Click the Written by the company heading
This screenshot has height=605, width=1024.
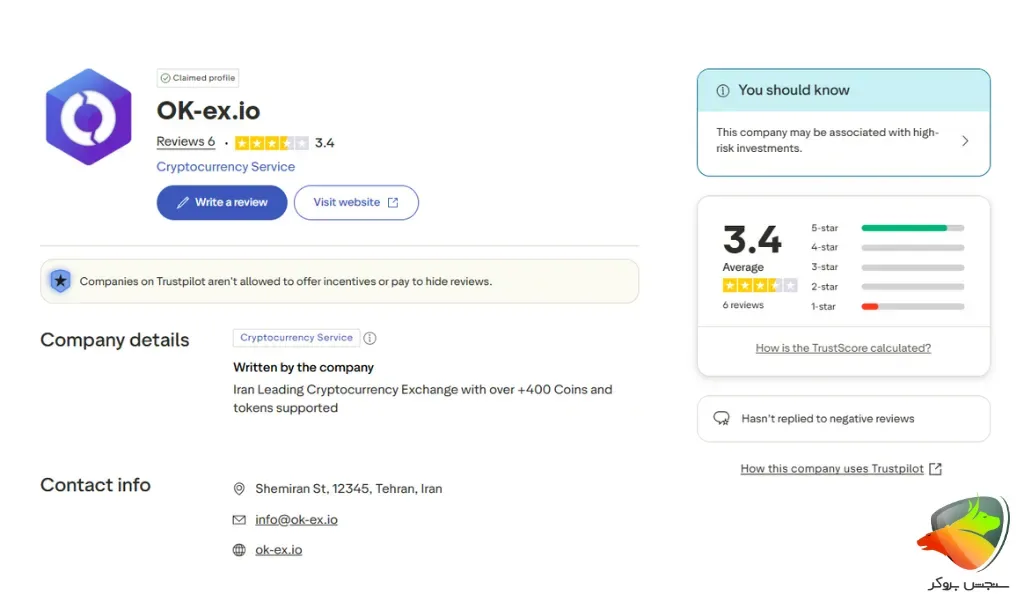point(303,368)
